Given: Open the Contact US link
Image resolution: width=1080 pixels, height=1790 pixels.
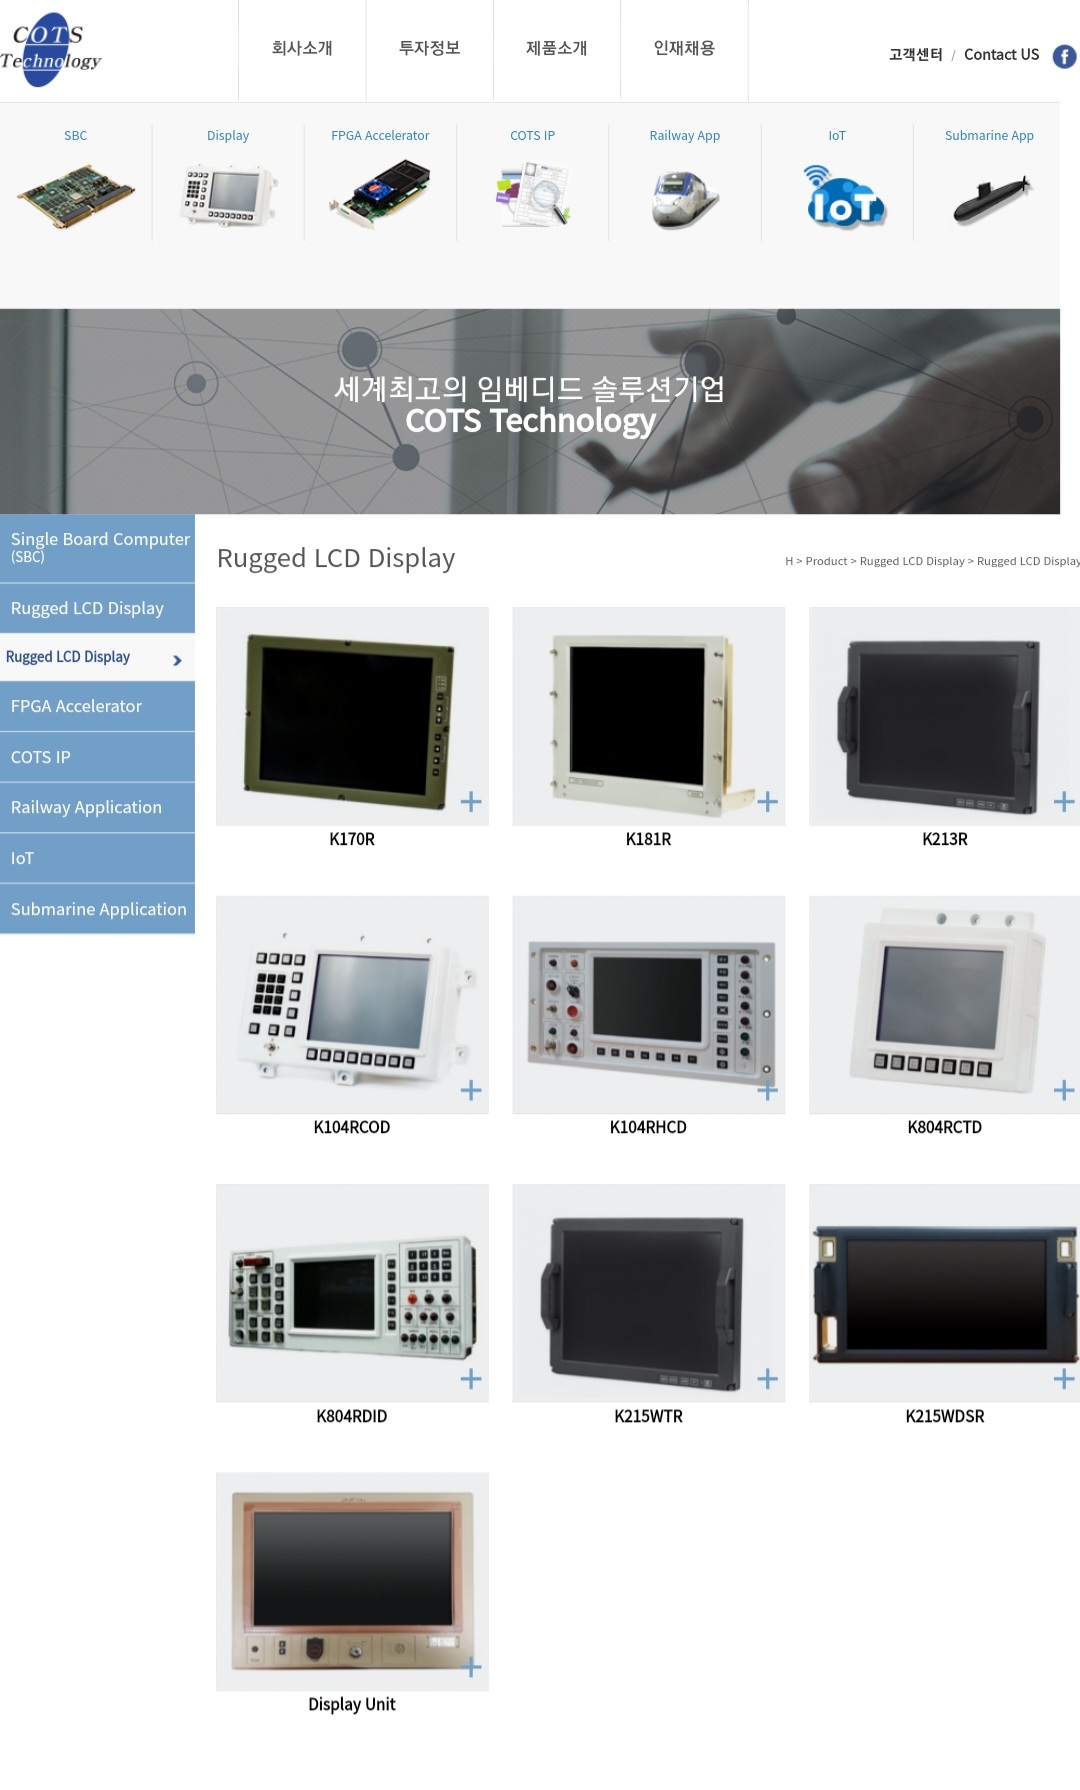Looking at the screenshot, I should tap(1001, 55).
